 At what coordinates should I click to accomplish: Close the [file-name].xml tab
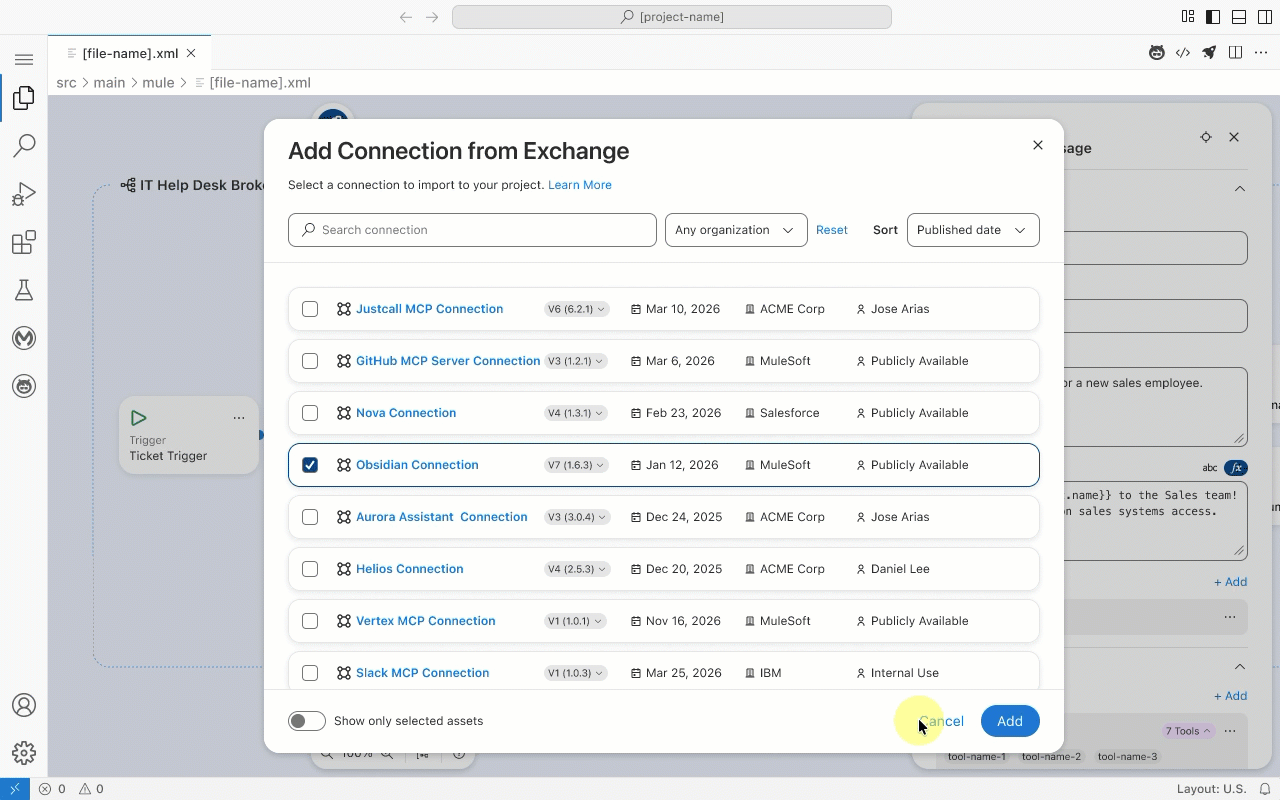191,53
